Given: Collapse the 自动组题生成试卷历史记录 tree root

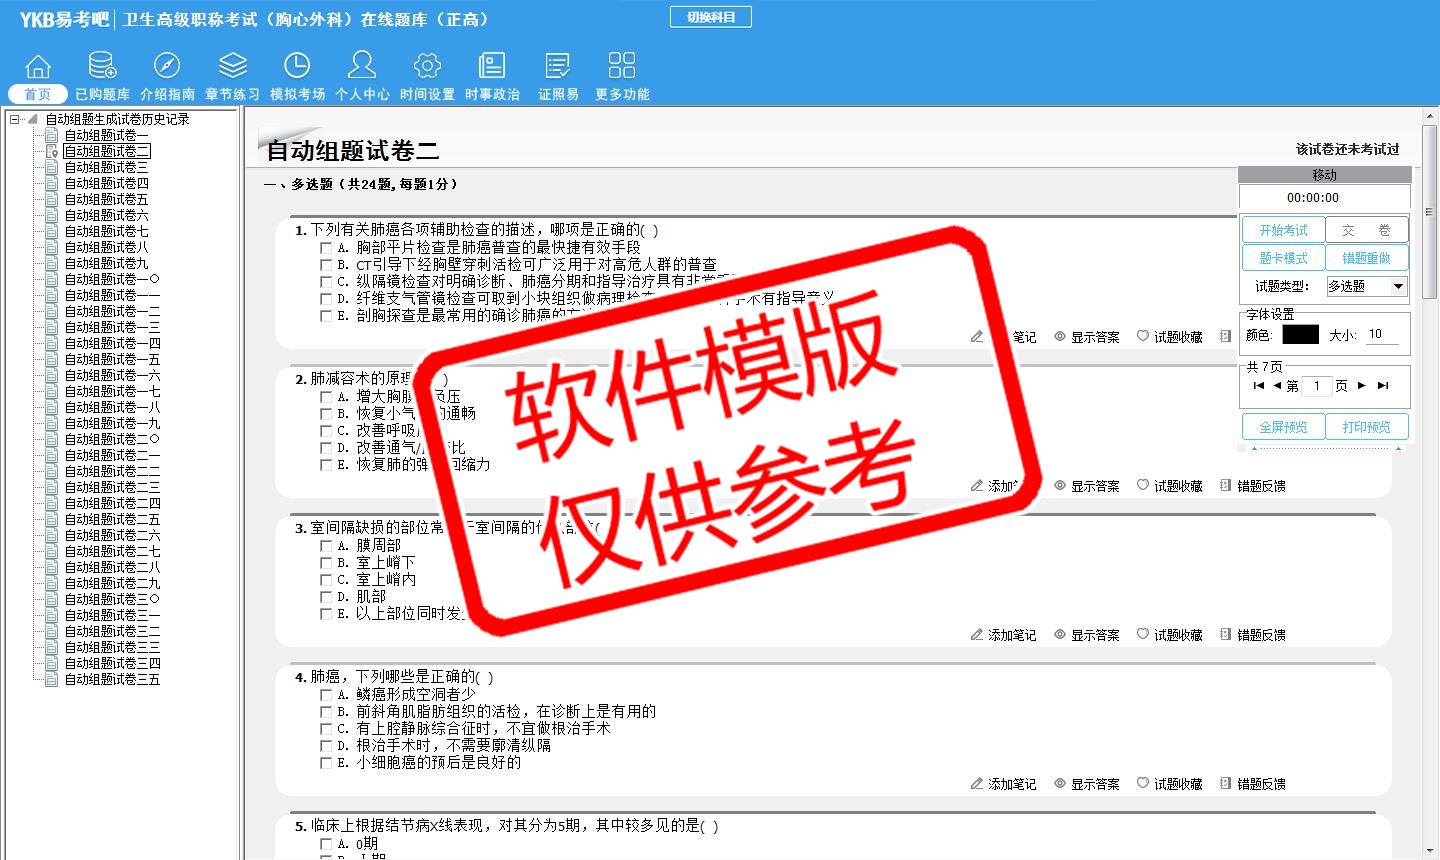Looking at the screenshot, I should [x=15, y=119].
